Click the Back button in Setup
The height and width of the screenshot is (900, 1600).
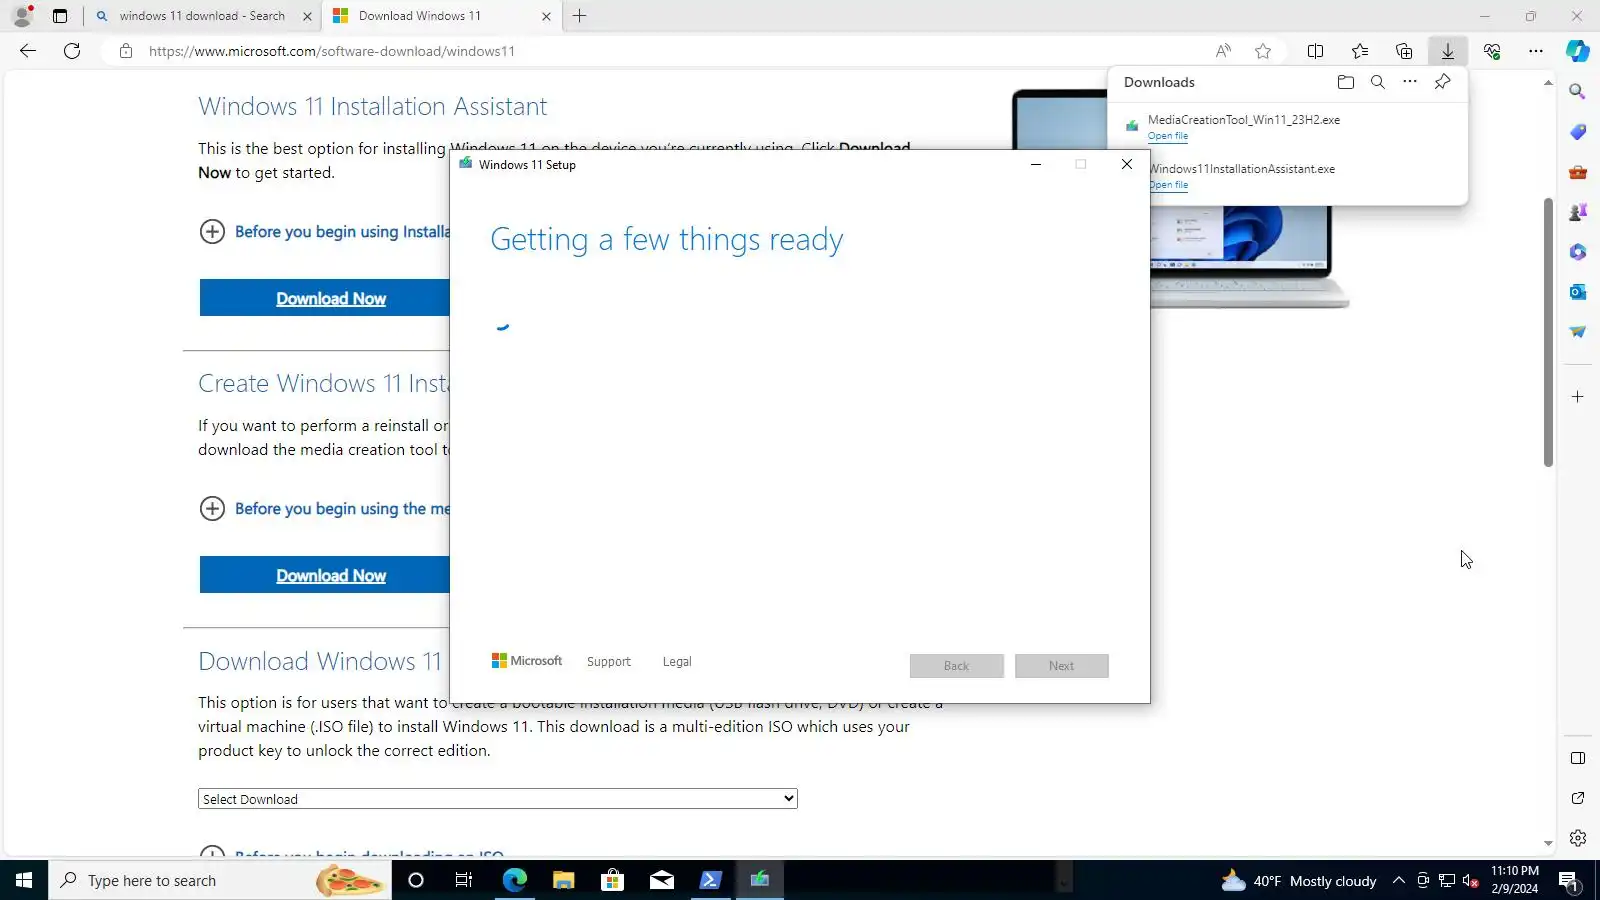click(957, 666)
